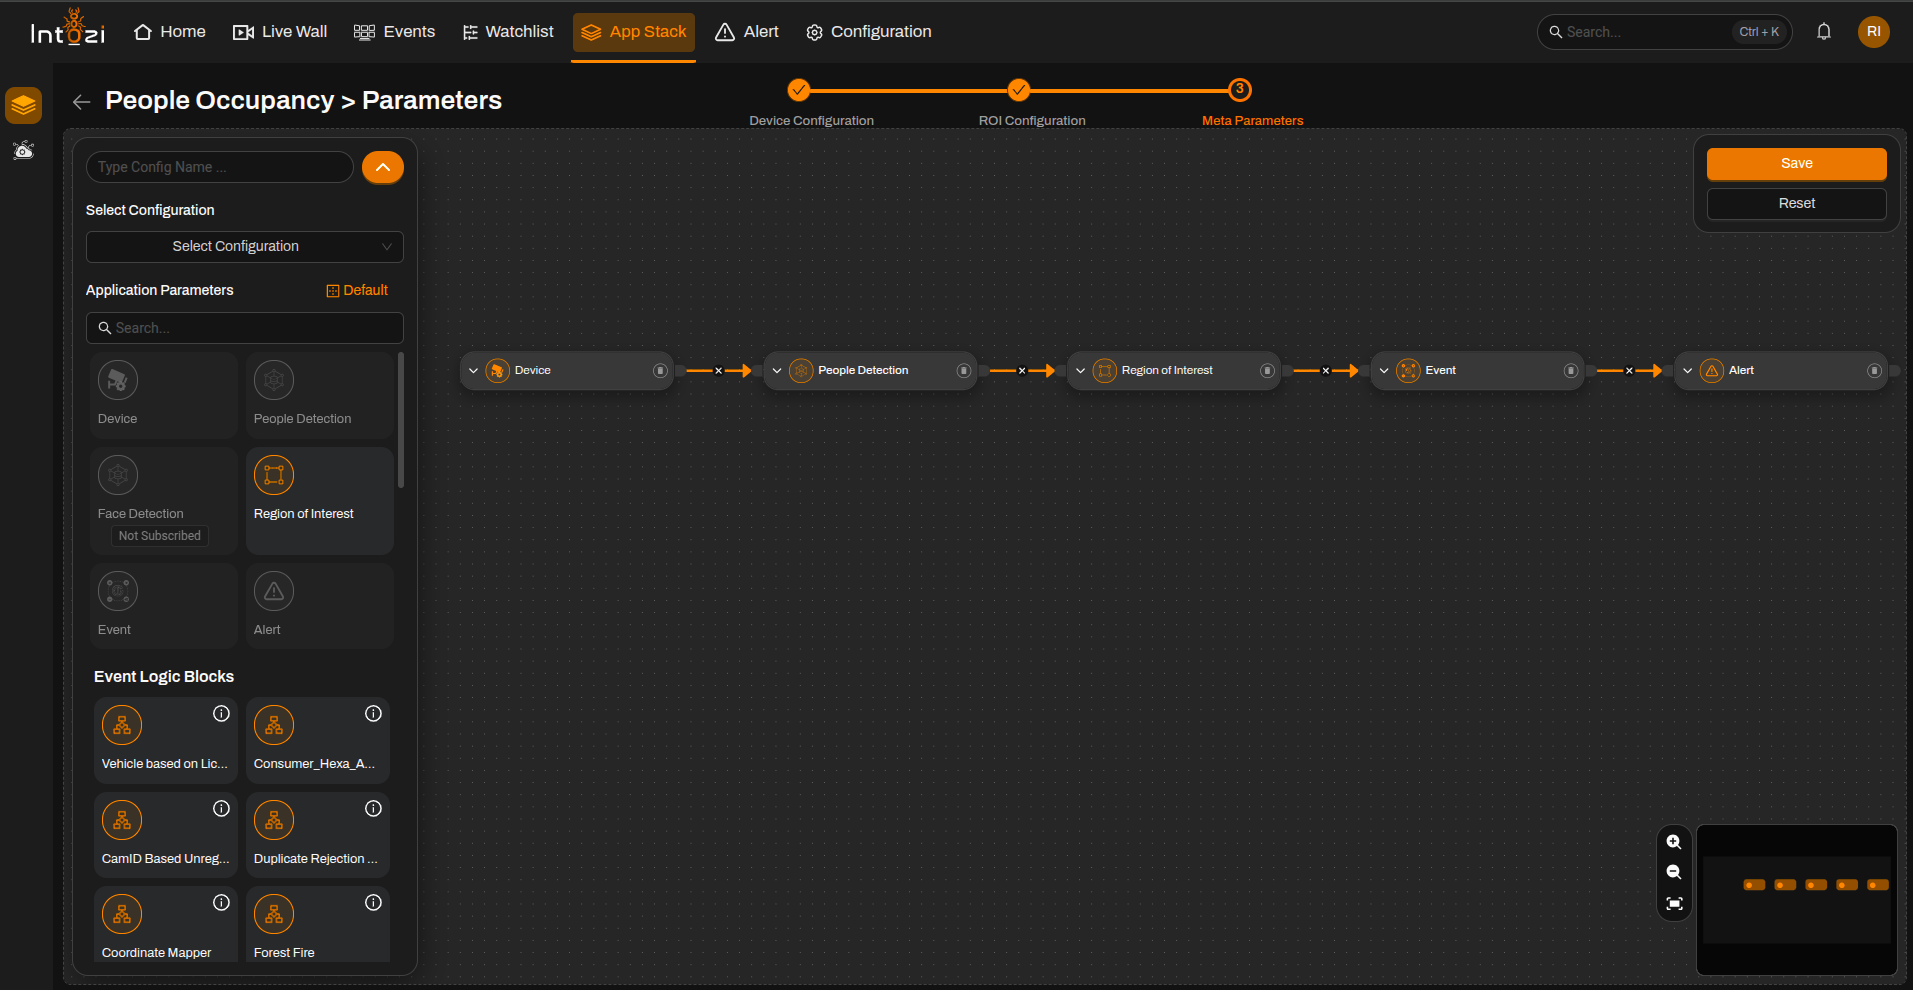
Task: Open the camera icon in left sidebar
Action: (23, 151)
